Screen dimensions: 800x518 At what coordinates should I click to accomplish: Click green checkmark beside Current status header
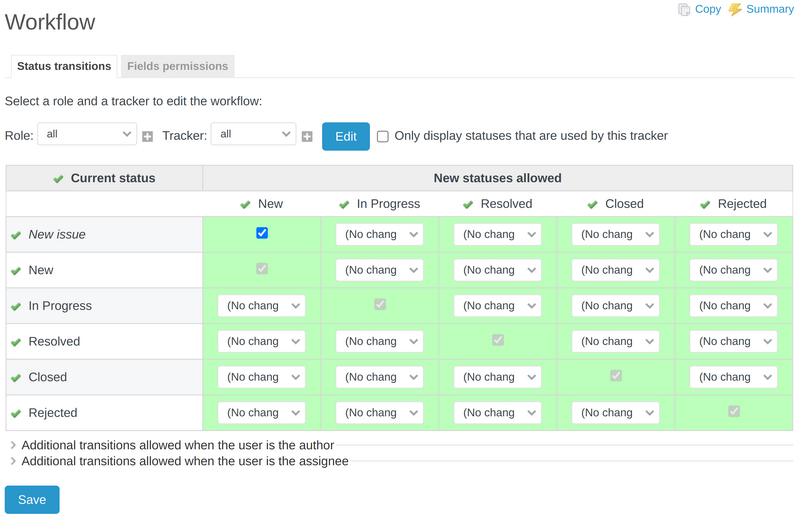tap(58, 179)
